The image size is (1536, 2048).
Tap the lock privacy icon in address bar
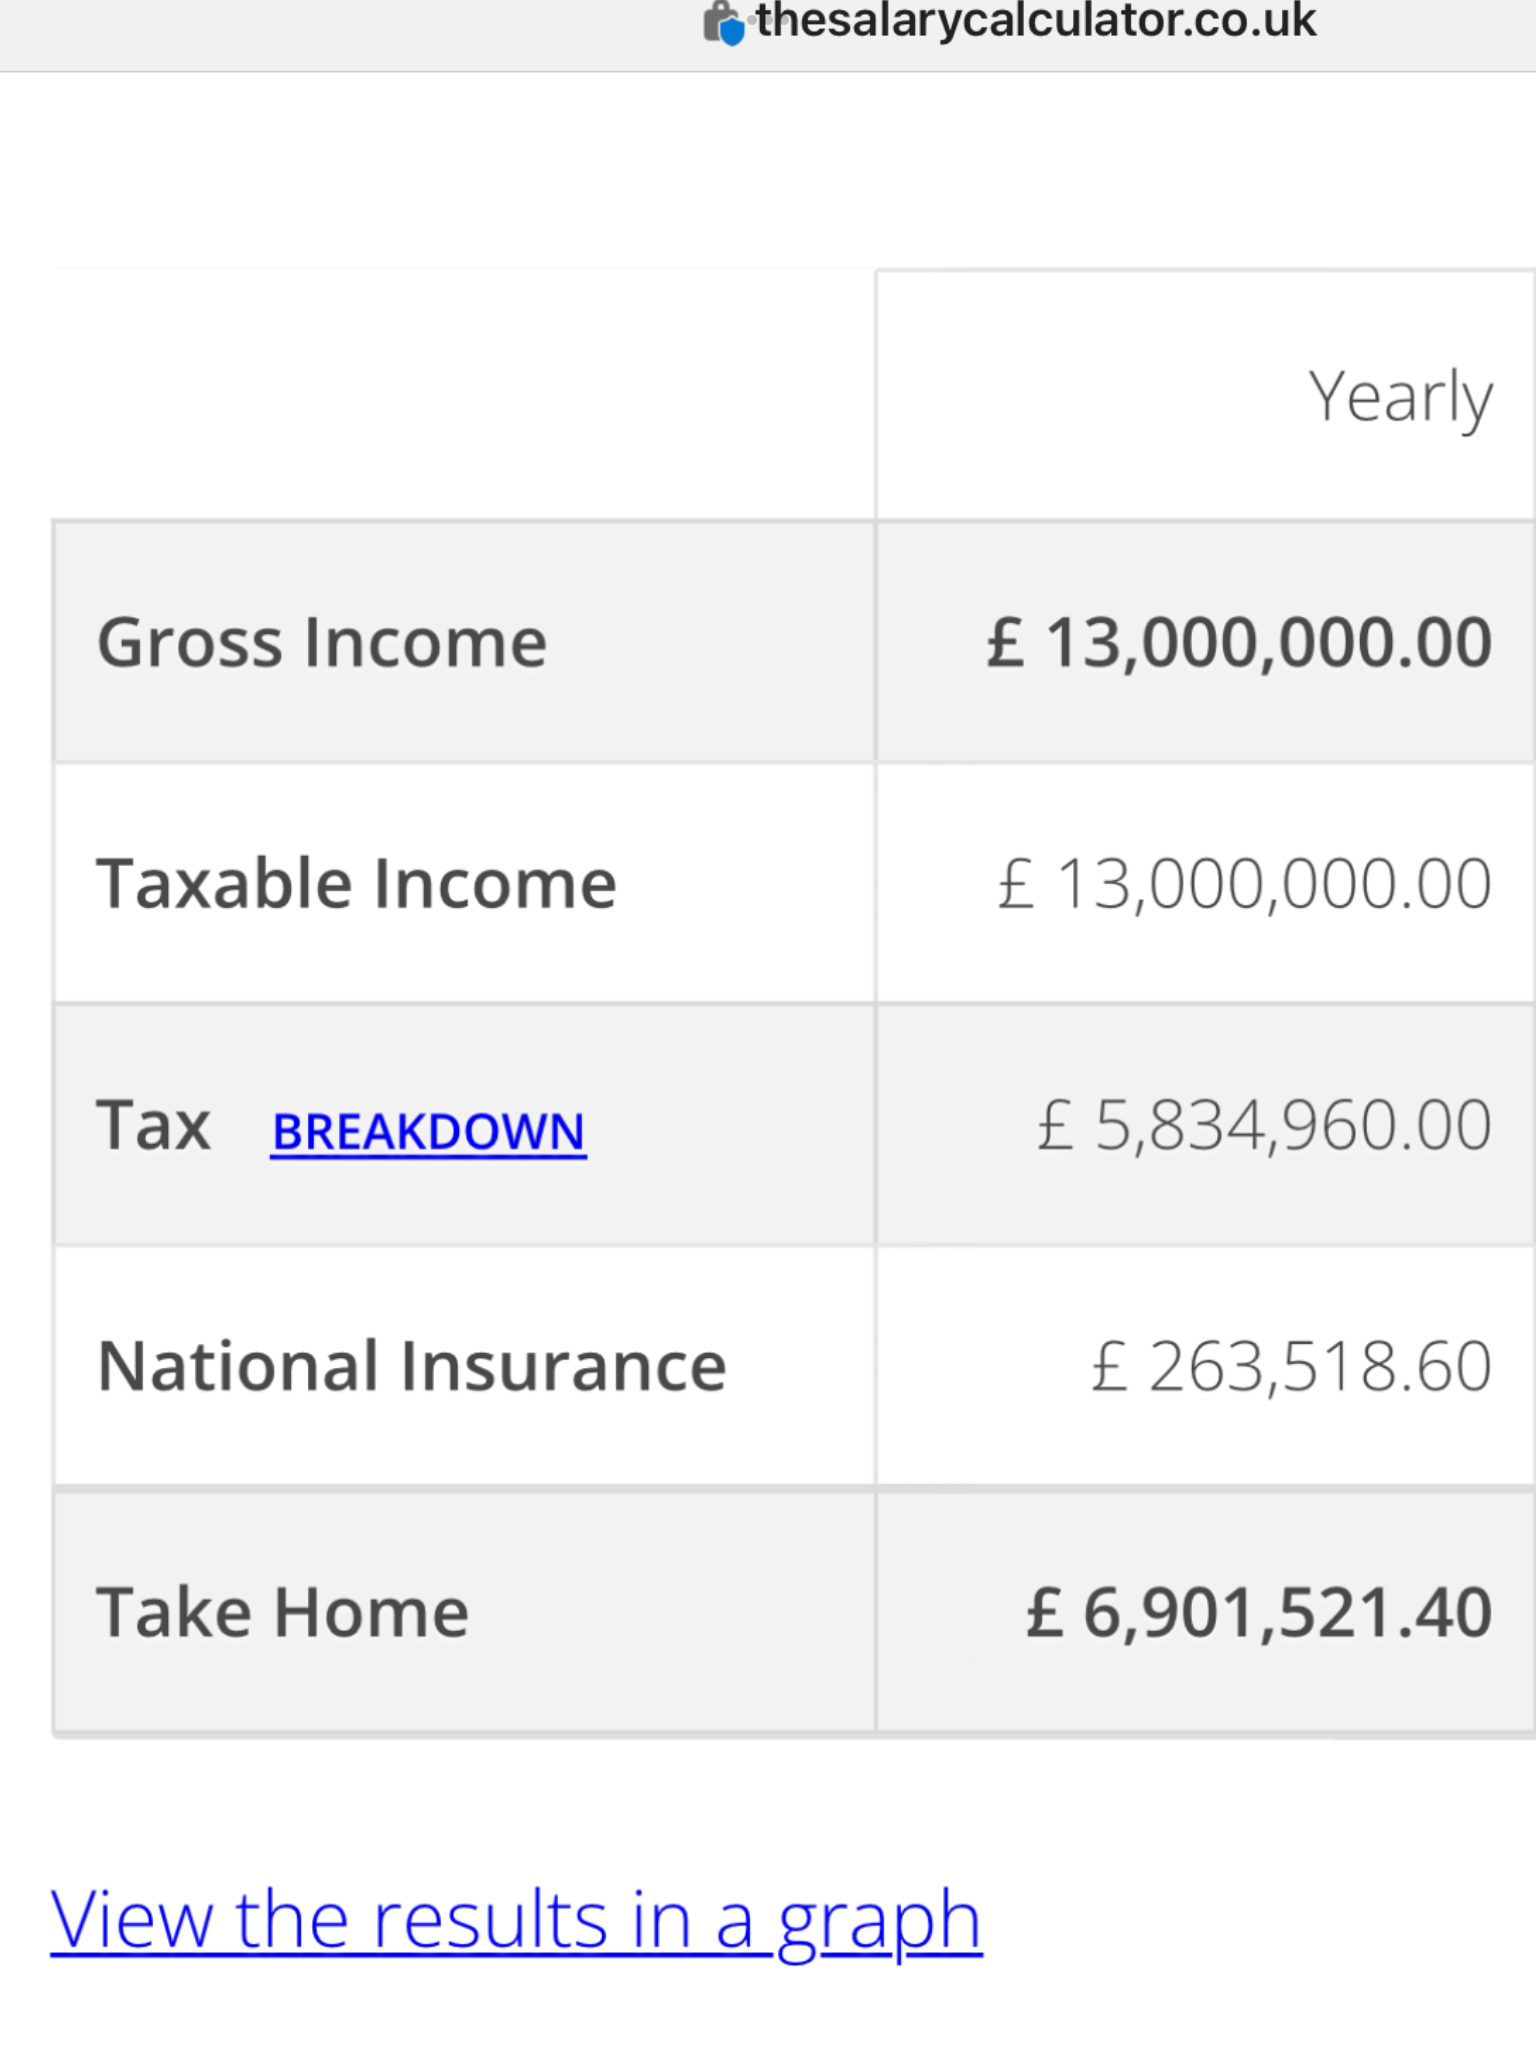point(723,22)
